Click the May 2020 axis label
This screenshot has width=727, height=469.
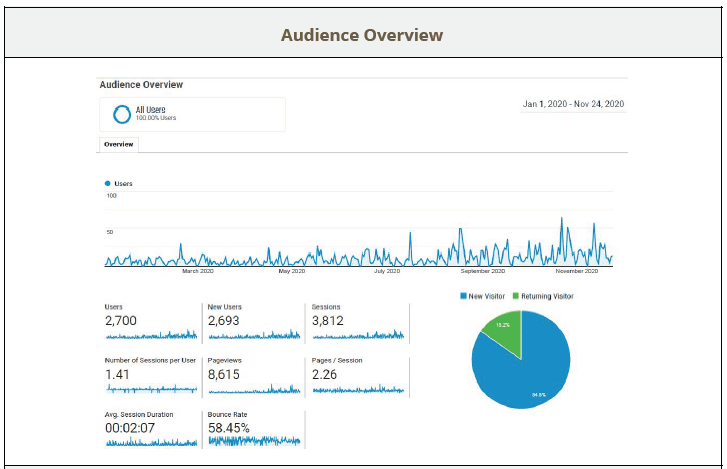coord(292,271)
